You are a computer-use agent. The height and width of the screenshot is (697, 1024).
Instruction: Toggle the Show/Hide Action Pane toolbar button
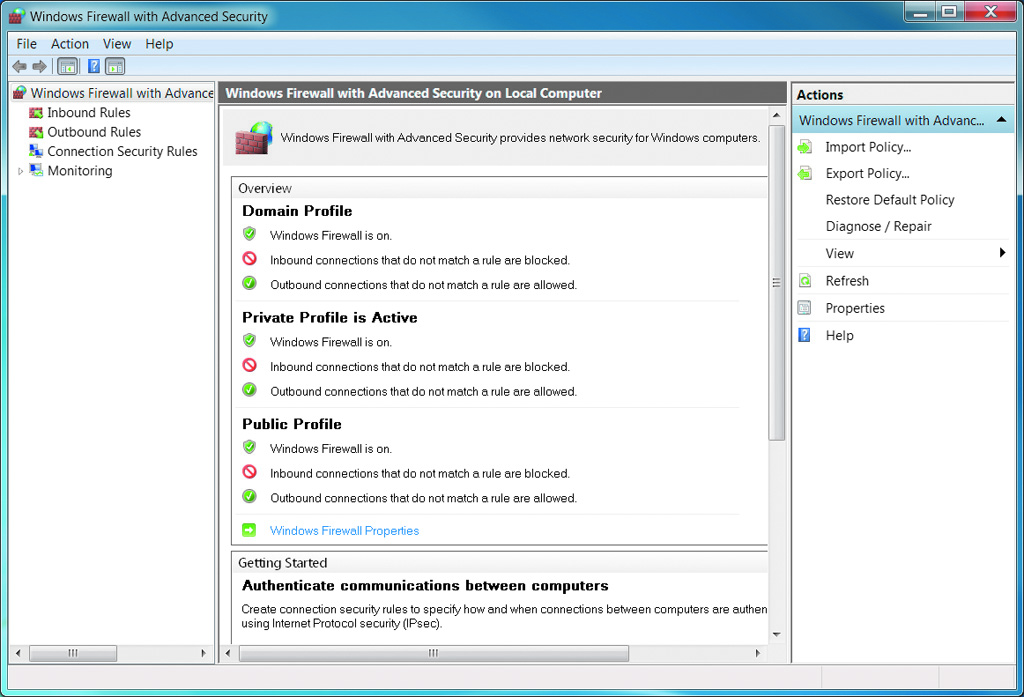[x=115, y=66]
